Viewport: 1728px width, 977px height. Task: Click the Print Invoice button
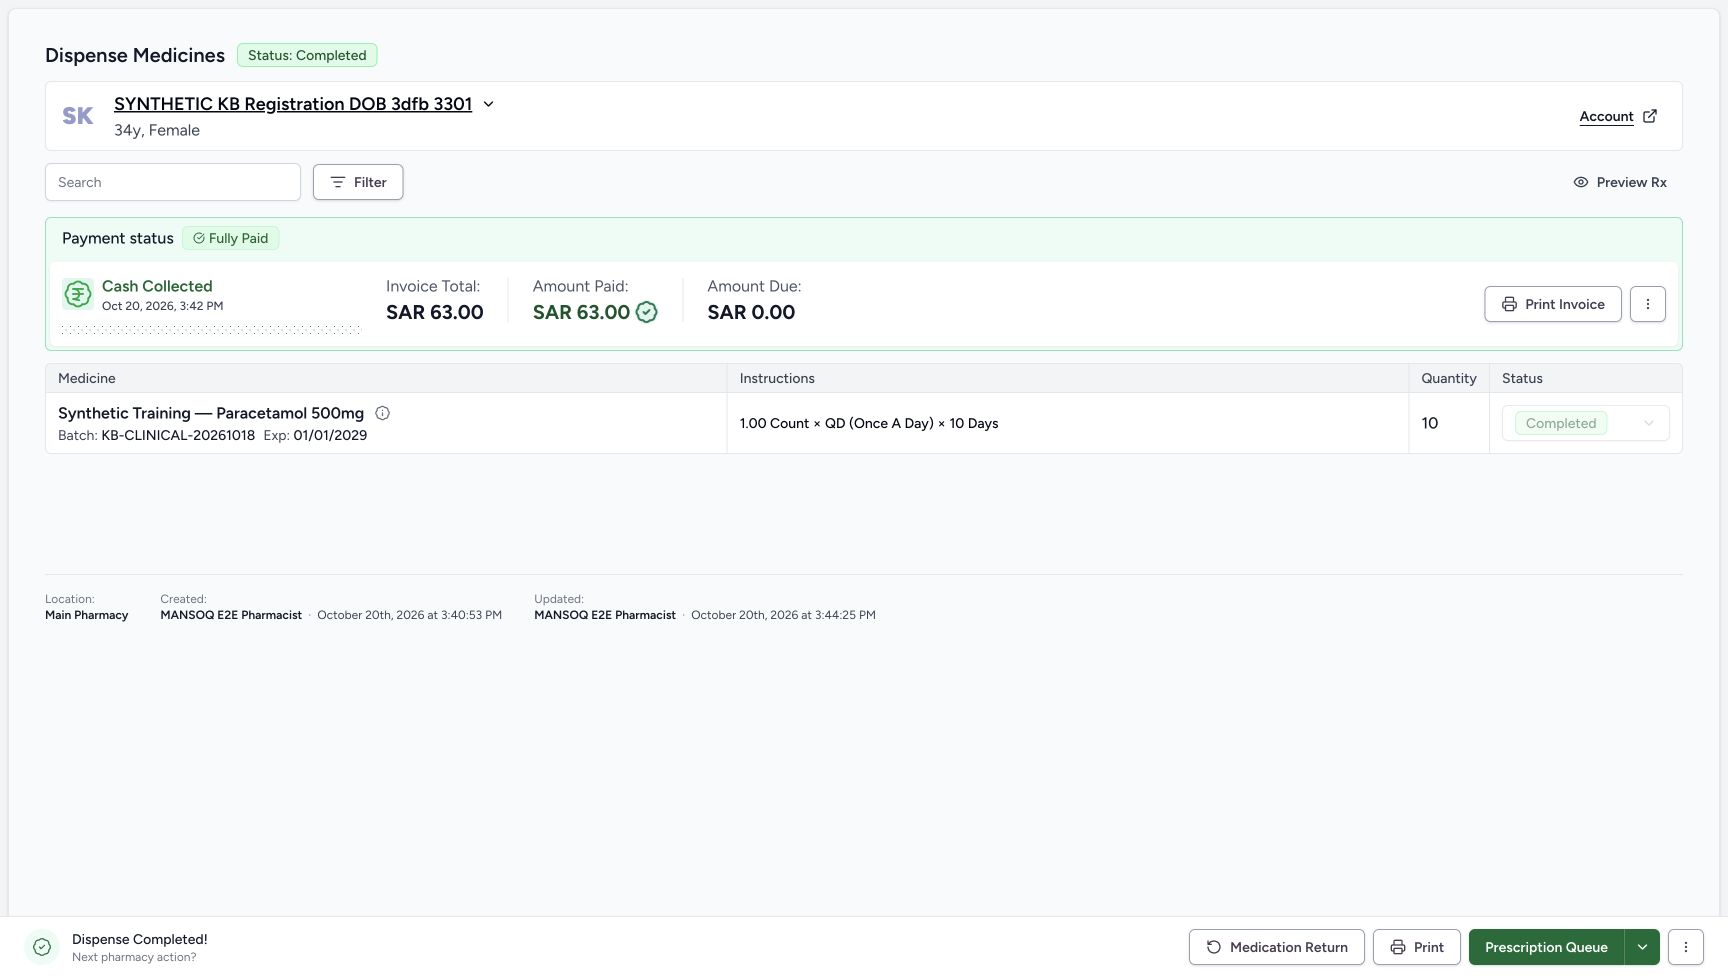(x=1553, y=304)
